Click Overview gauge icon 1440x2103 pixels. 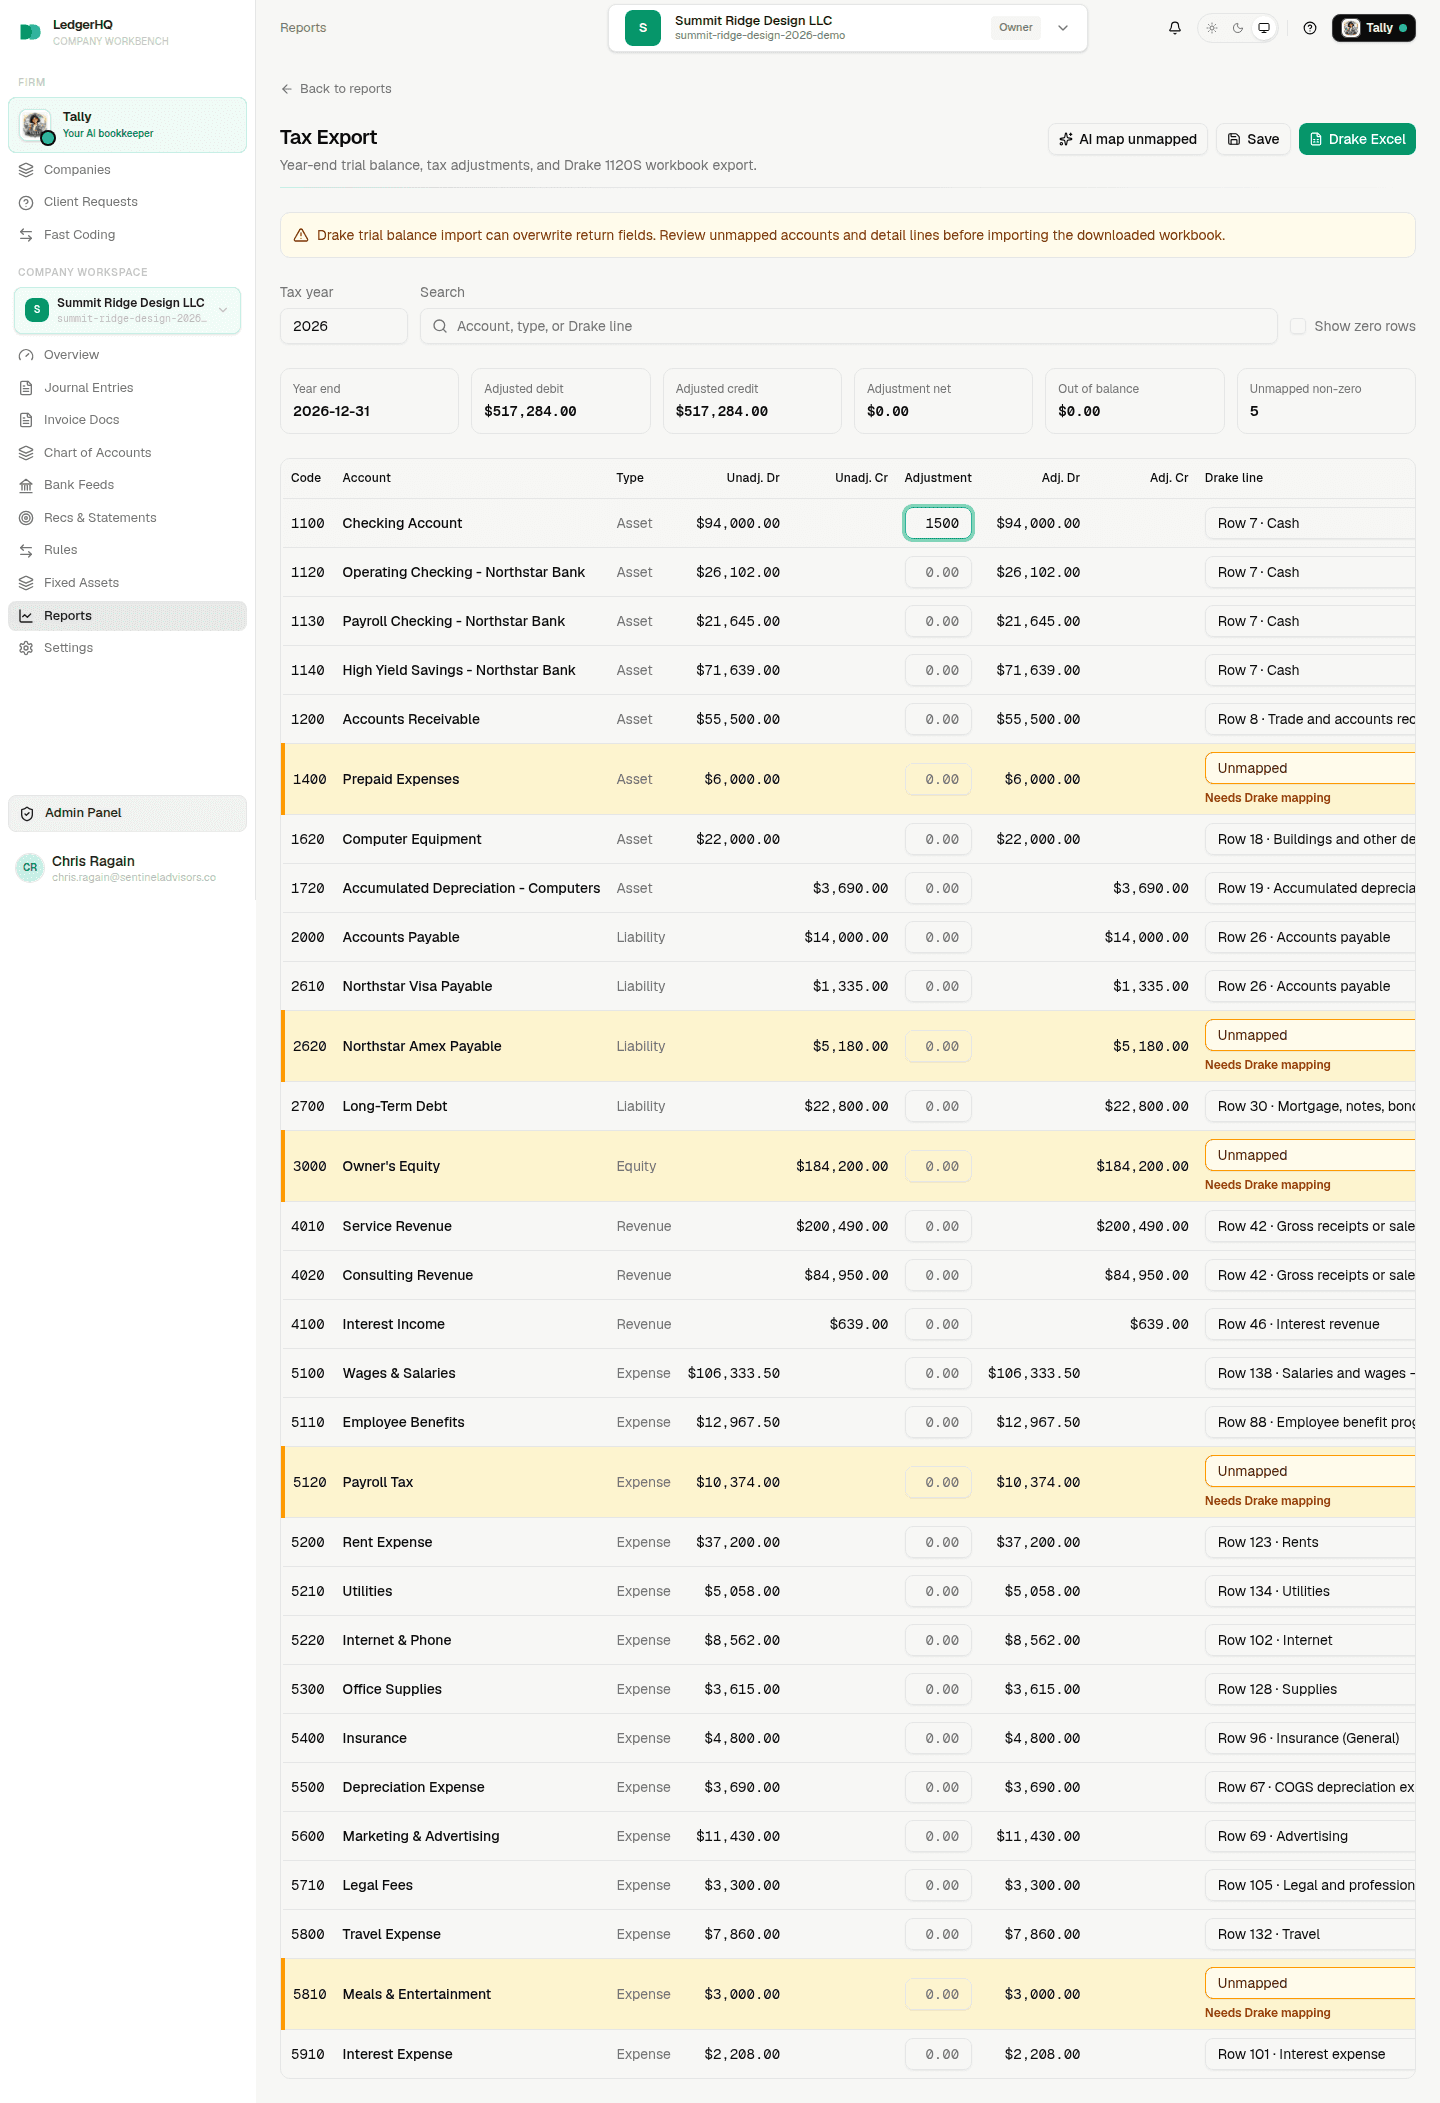[x=26, y=355]
